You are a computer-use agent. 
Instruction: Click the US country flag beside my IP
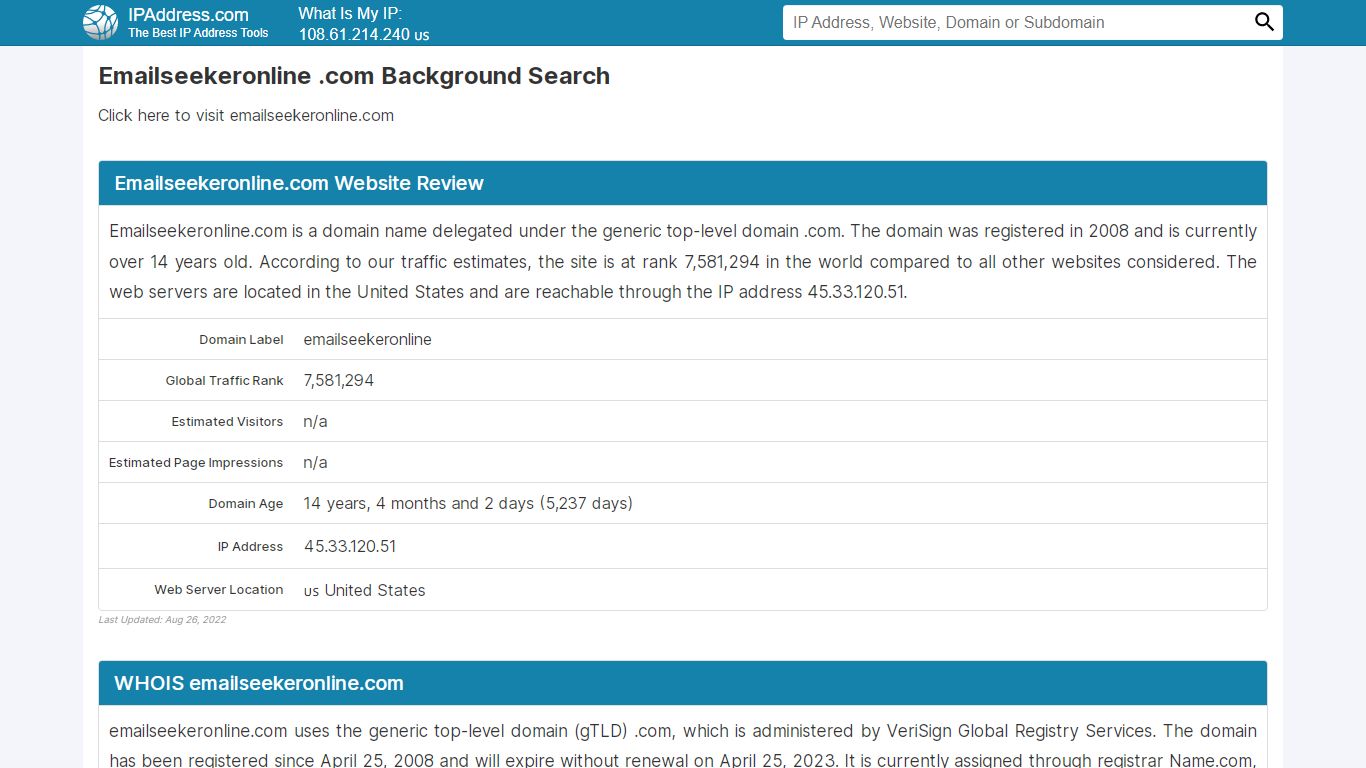422,35
